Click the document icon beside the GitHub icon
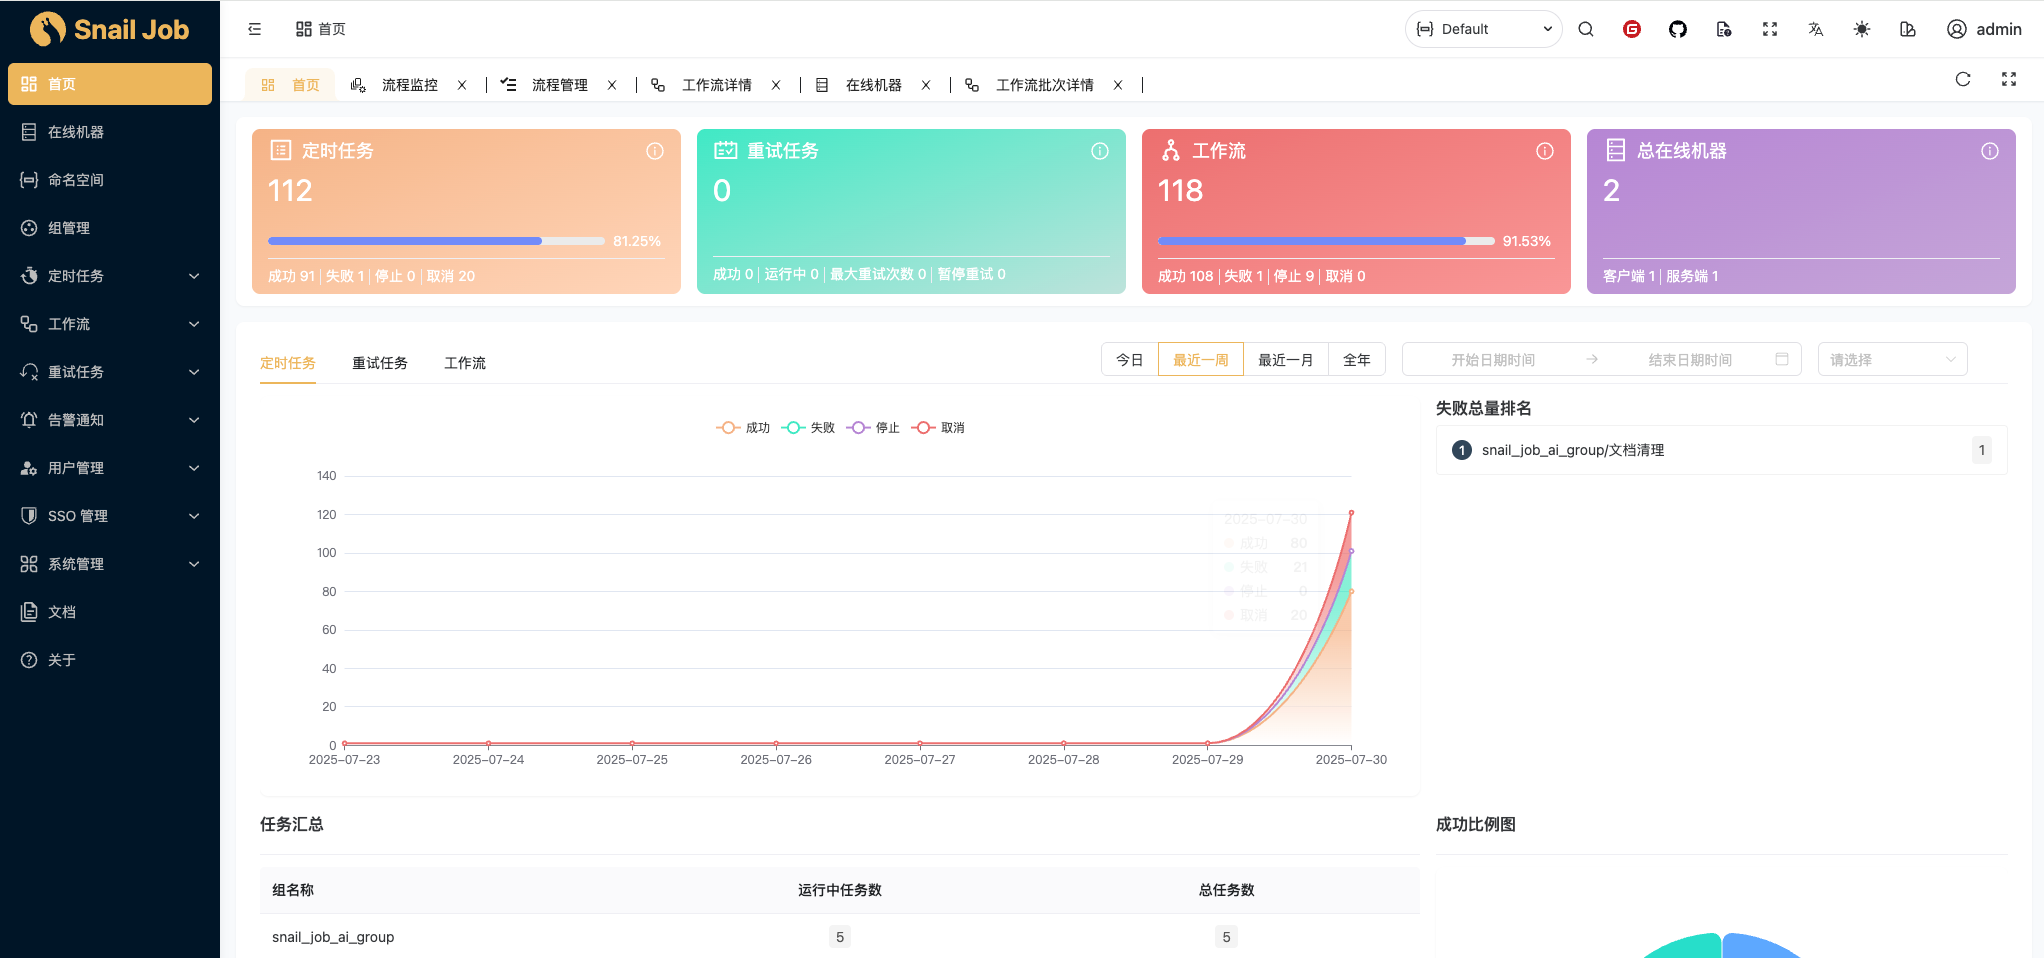 click(x=1724, y=29)
